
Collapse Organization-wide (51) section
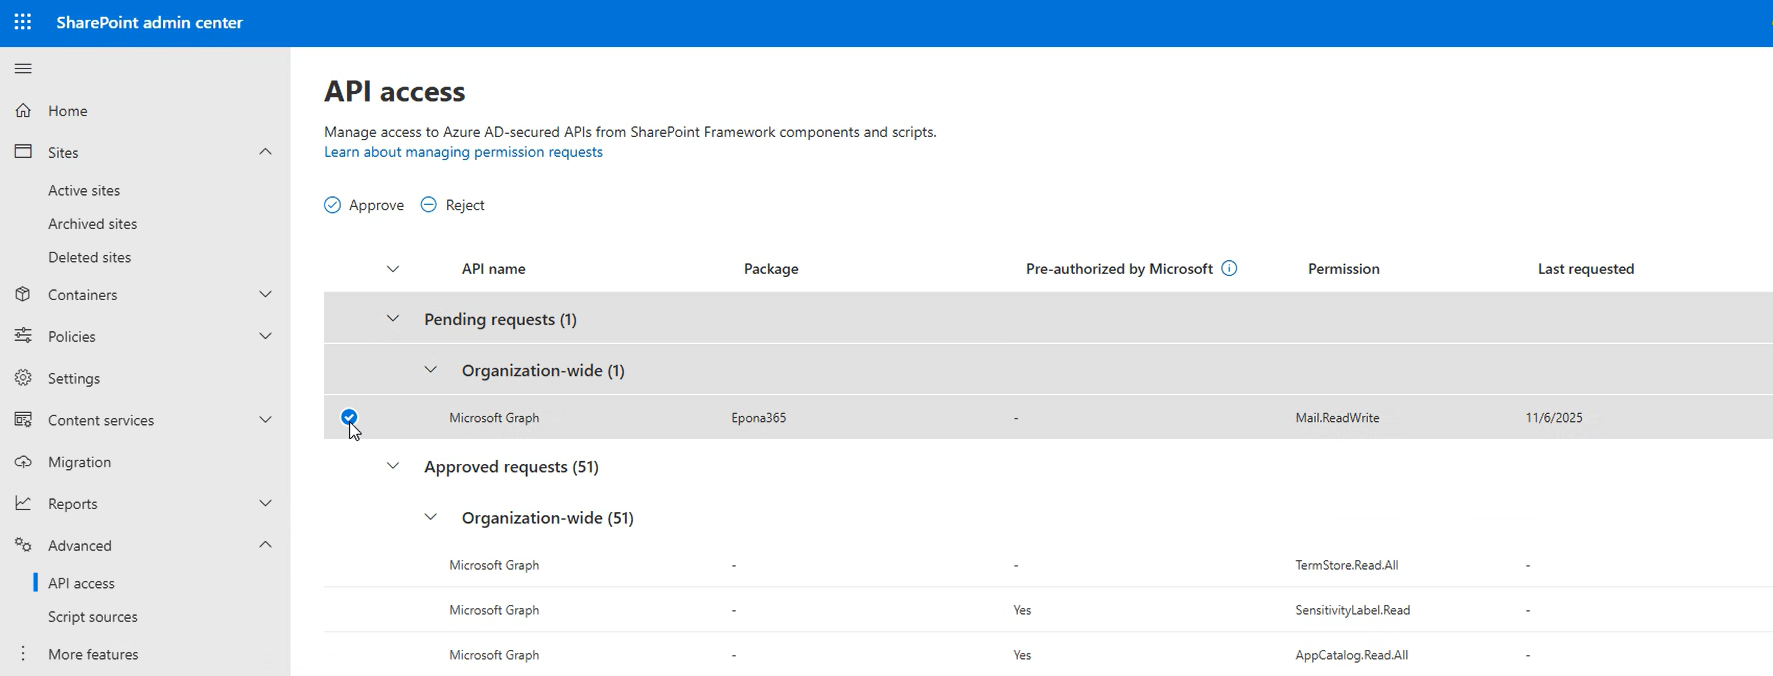point(430,517)
